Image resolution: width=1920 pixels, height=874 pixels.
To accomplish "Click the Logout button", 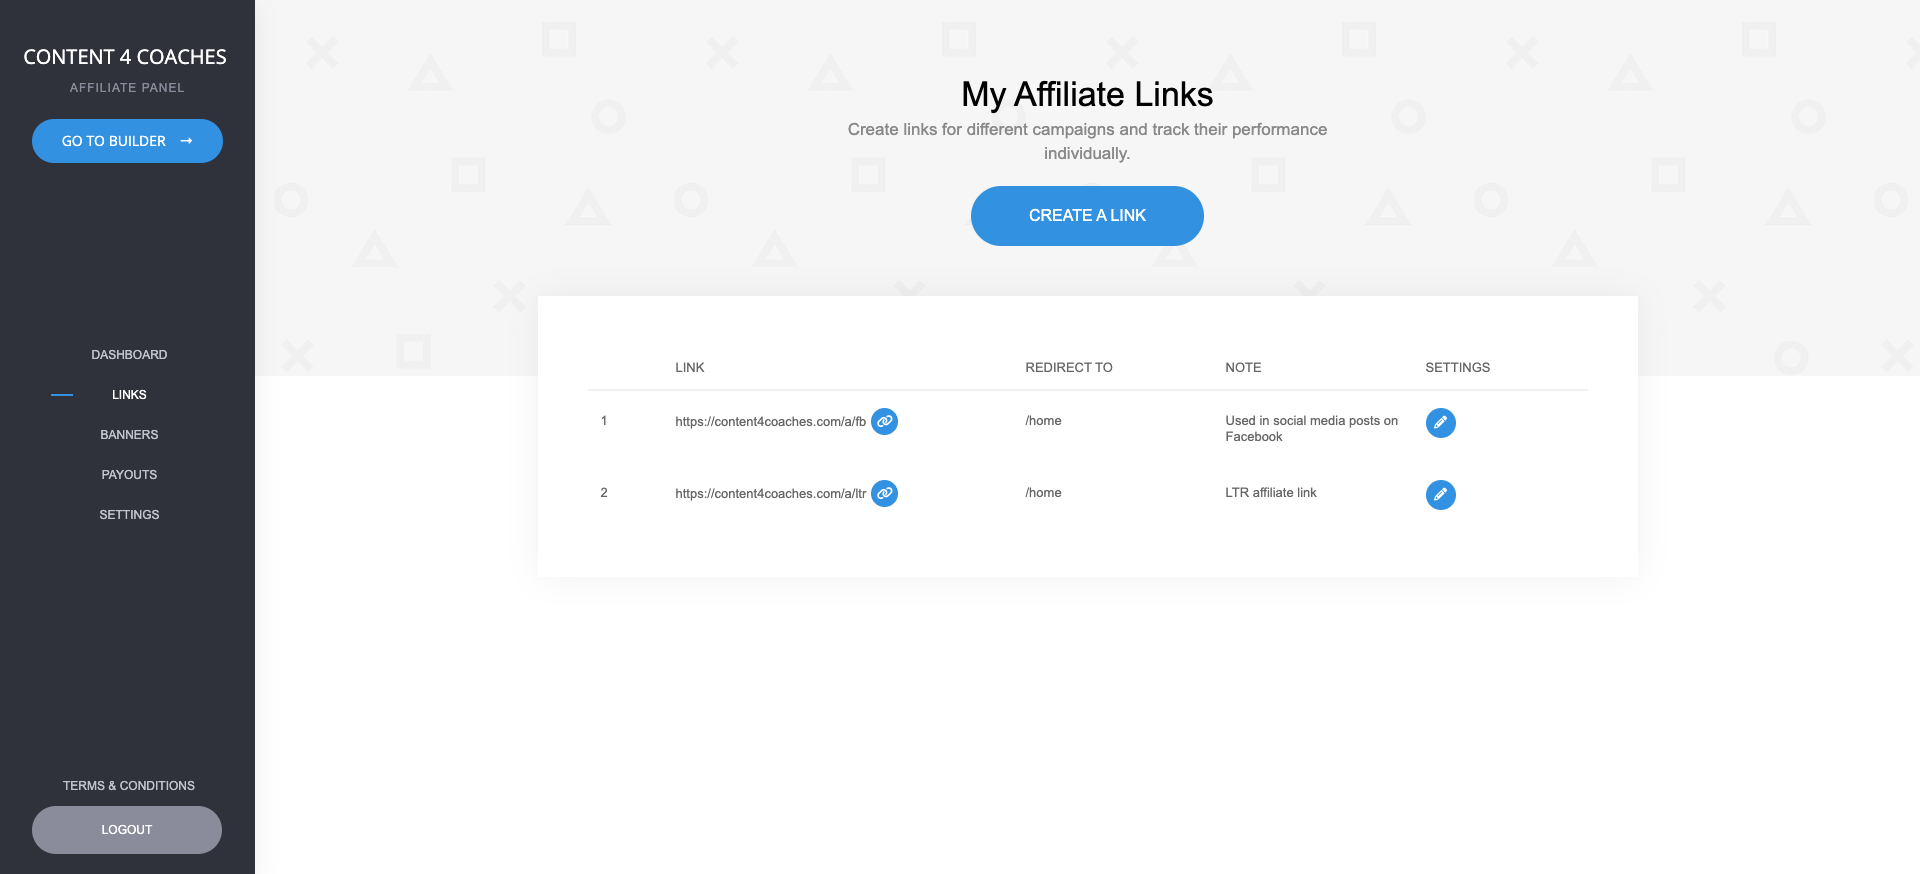I will tap(127, 830).
